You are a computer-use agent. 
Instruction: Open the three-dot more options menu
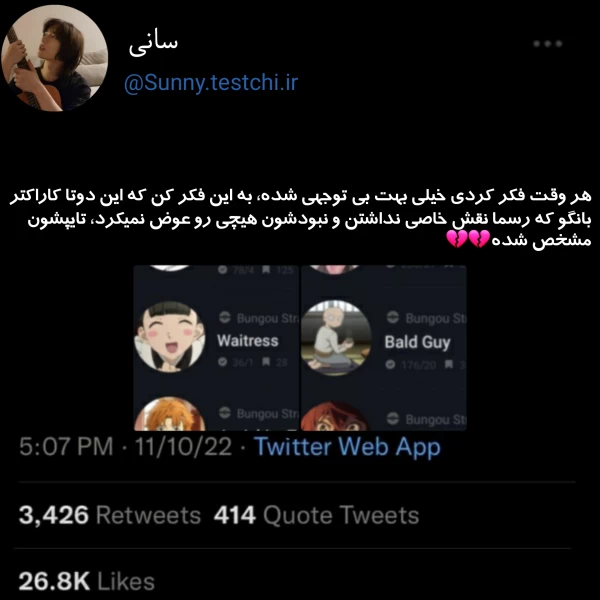548,43
